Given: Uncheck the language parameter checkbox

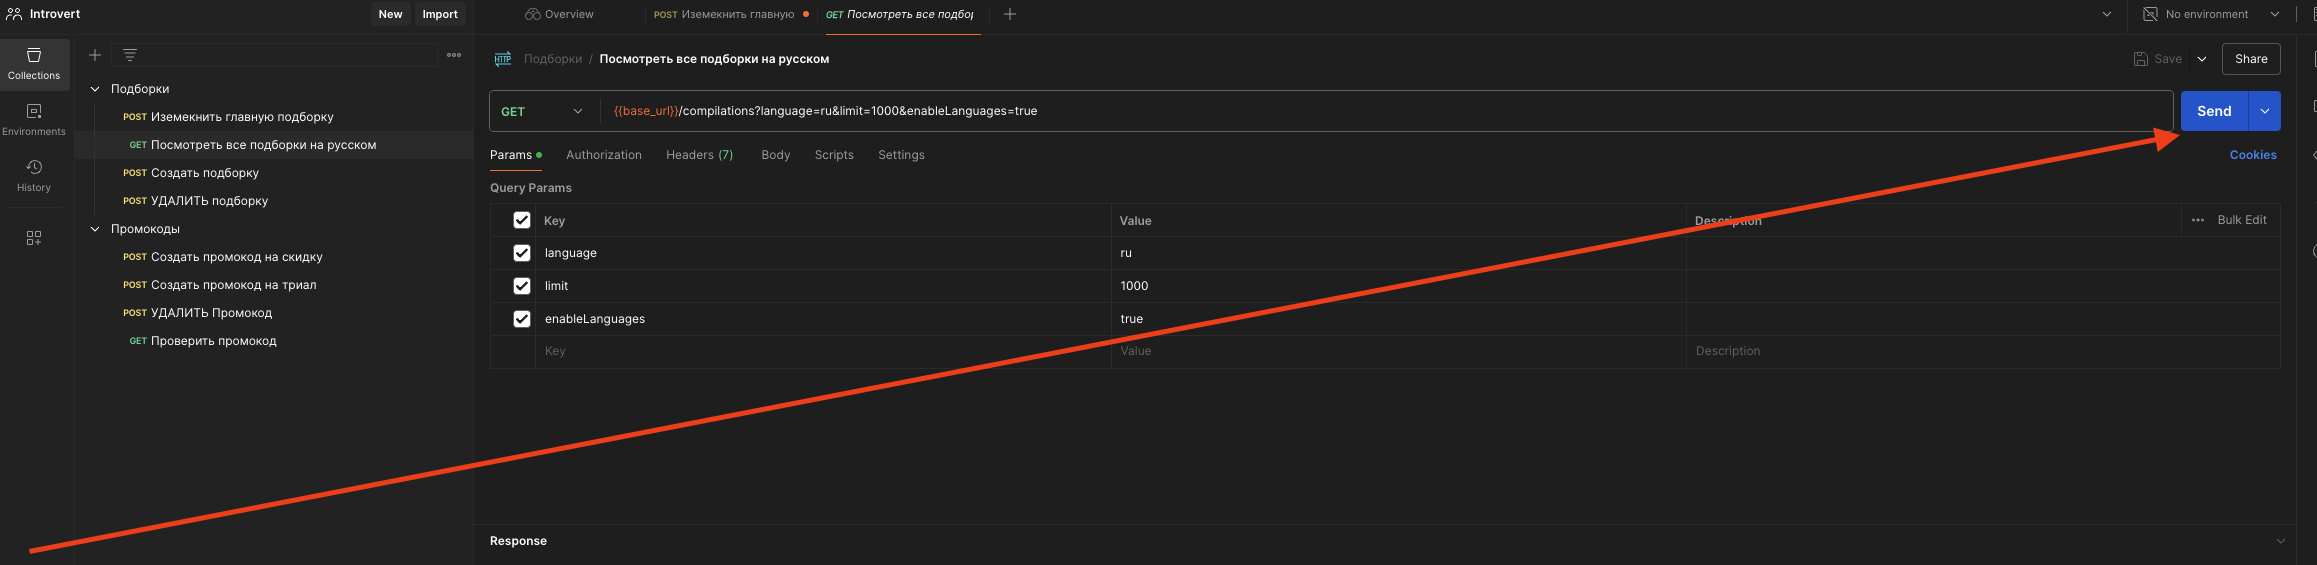Looking at the screenshot, I should click(522, 253).
